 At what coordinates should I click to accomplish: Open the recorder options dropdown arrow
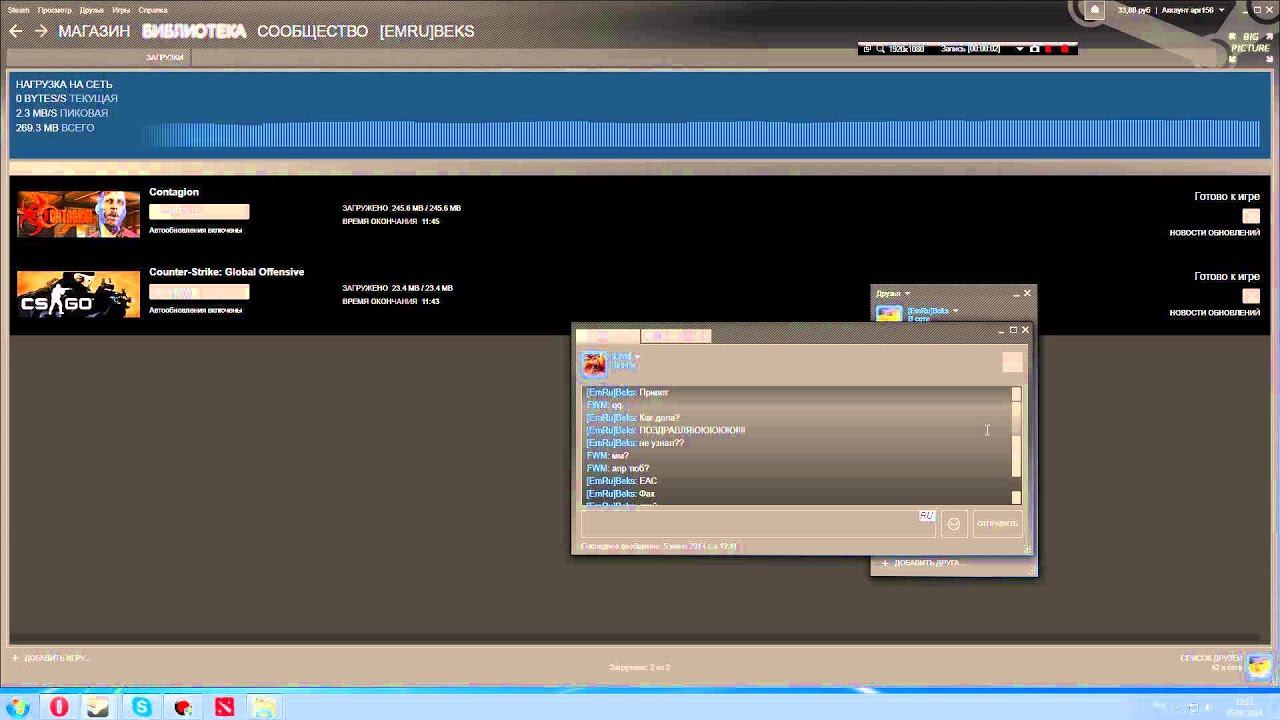click(1020, 49)
